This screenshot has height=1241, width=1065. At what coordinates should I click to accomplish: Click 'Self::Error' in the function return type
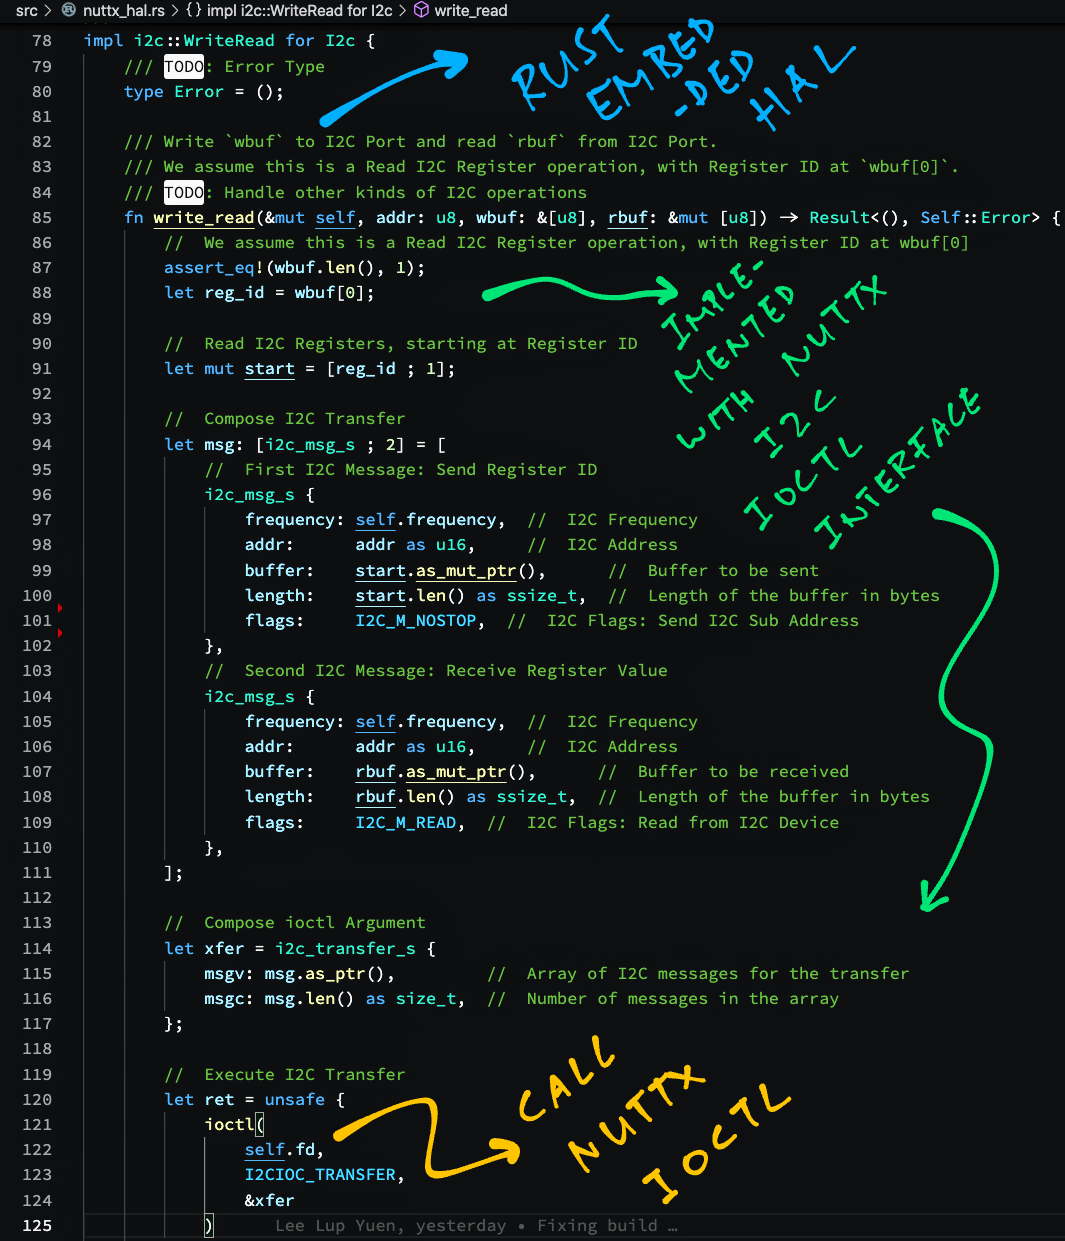click(975, 217)
